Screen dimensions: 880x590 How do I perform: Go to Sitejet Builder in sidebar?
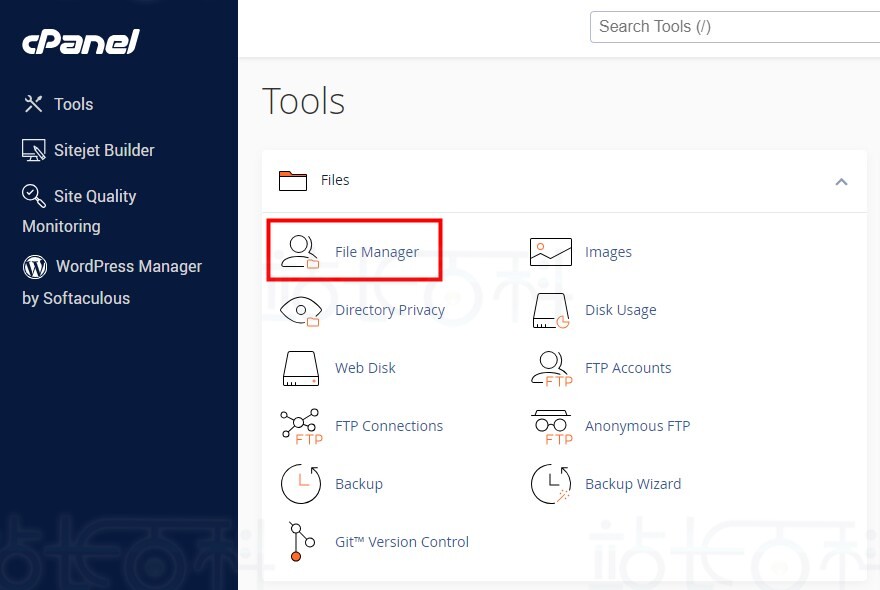click(103, 150)
